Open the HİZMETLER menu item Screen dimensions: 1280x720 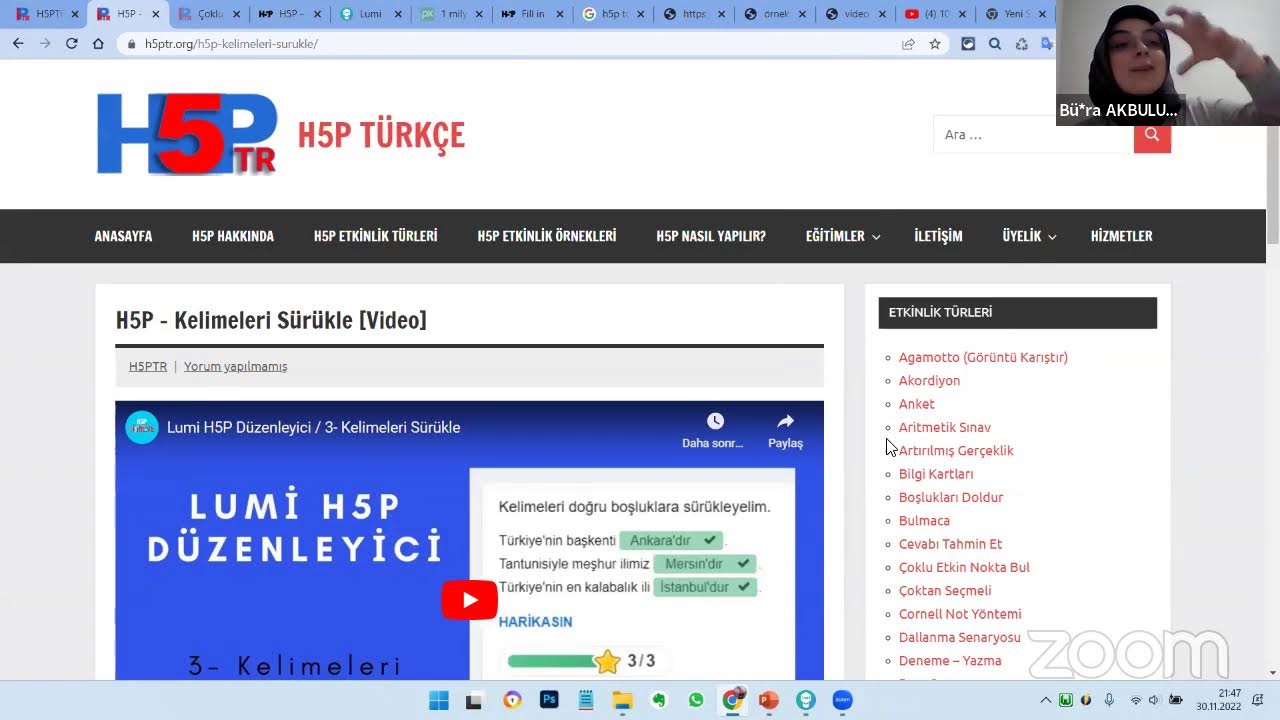(1121, 236)
